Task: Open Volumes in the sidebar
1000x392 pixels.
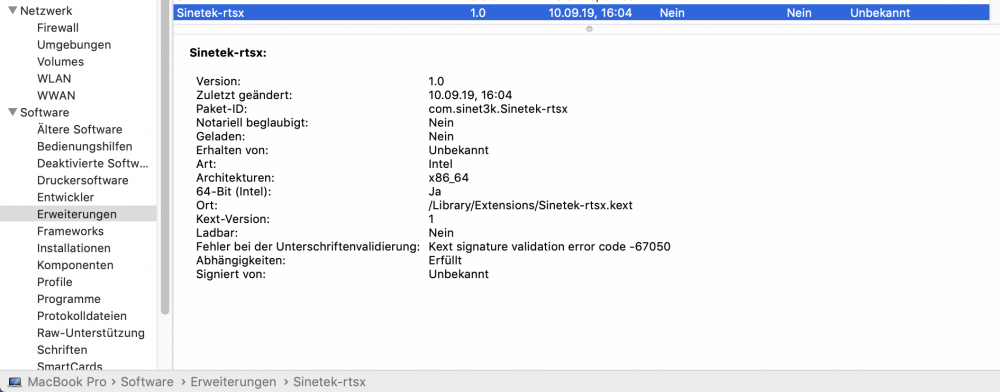Action: (x=61, y=62)
